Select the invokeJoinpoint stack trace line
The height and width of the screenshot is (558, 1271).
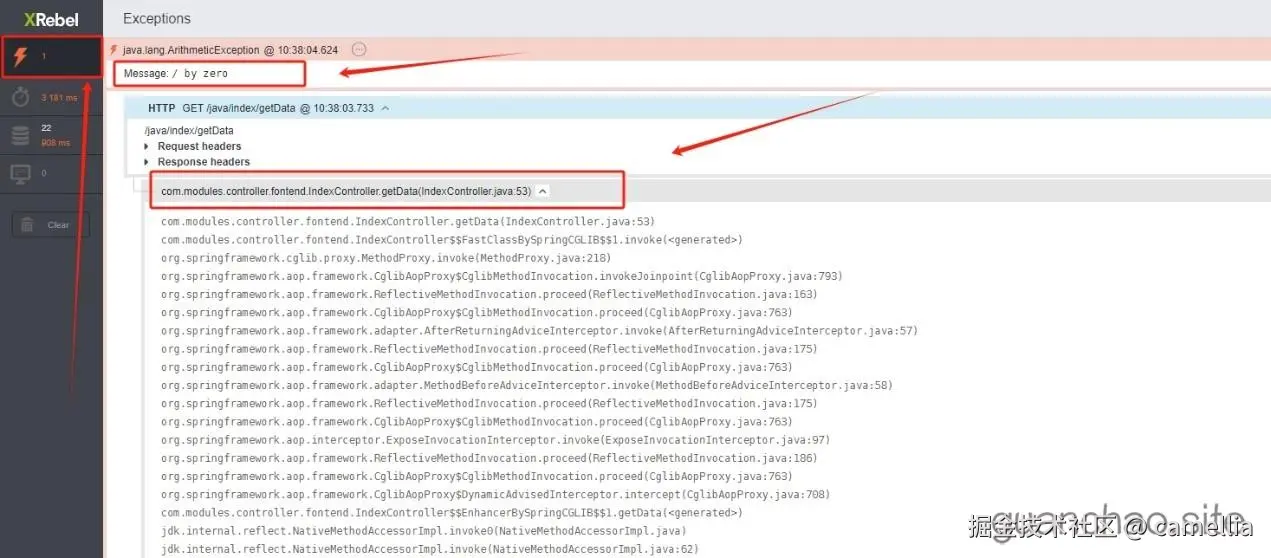[501, 276]
